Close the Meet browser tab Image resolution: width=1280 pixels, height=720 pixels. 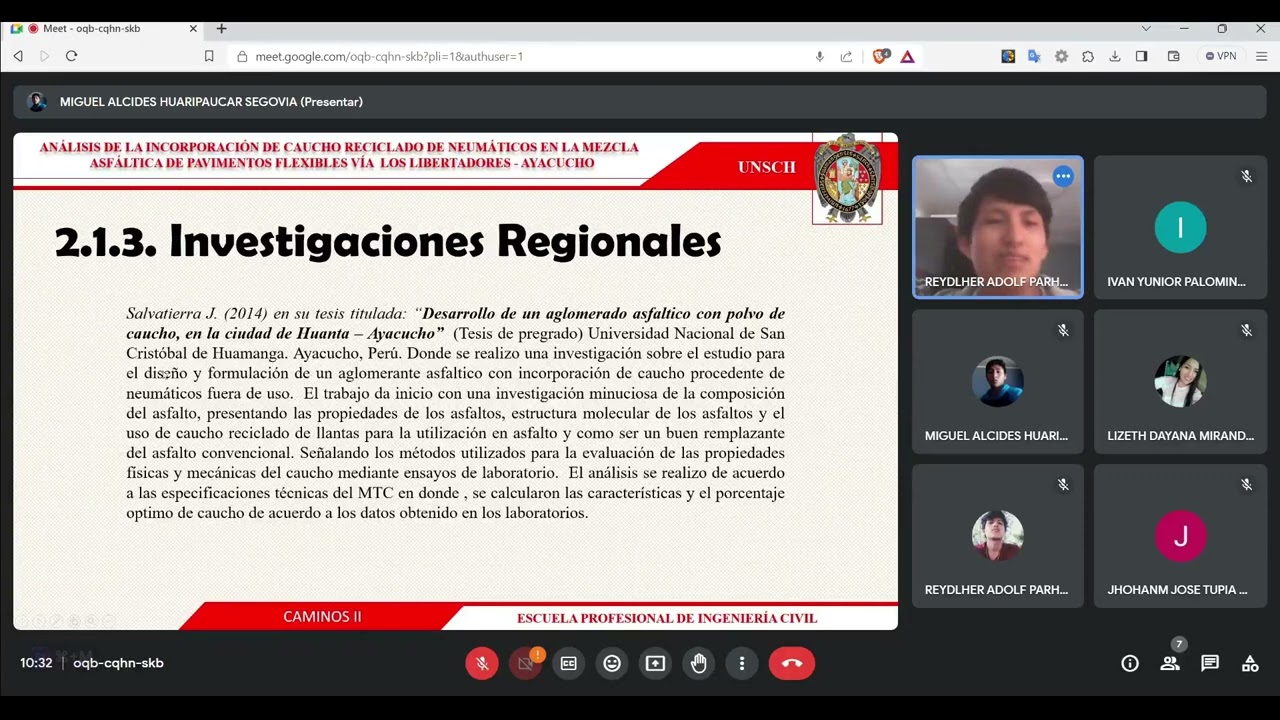pyautogui.click(x=193, y=29)
